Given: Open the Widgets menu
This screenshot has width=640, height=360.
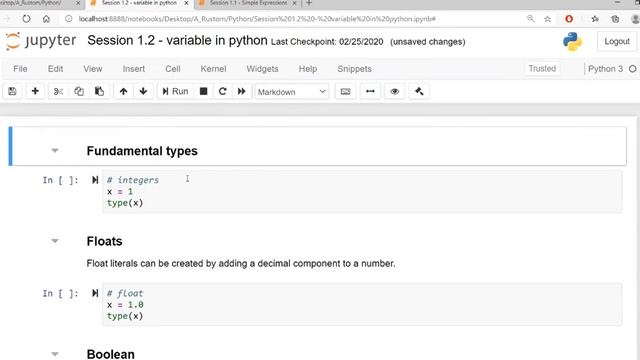Looking at the screenshot, I should 262,69.
